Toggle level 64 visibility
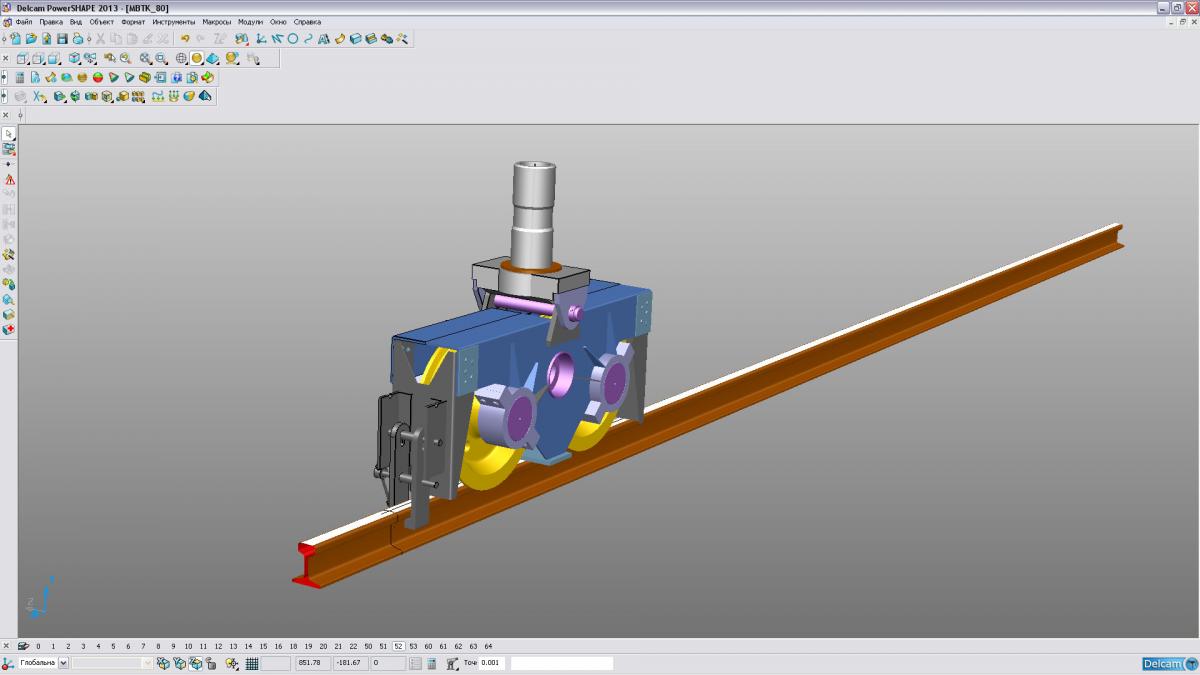The height and width of the screenshot is (675, 1200). [488, 646]
